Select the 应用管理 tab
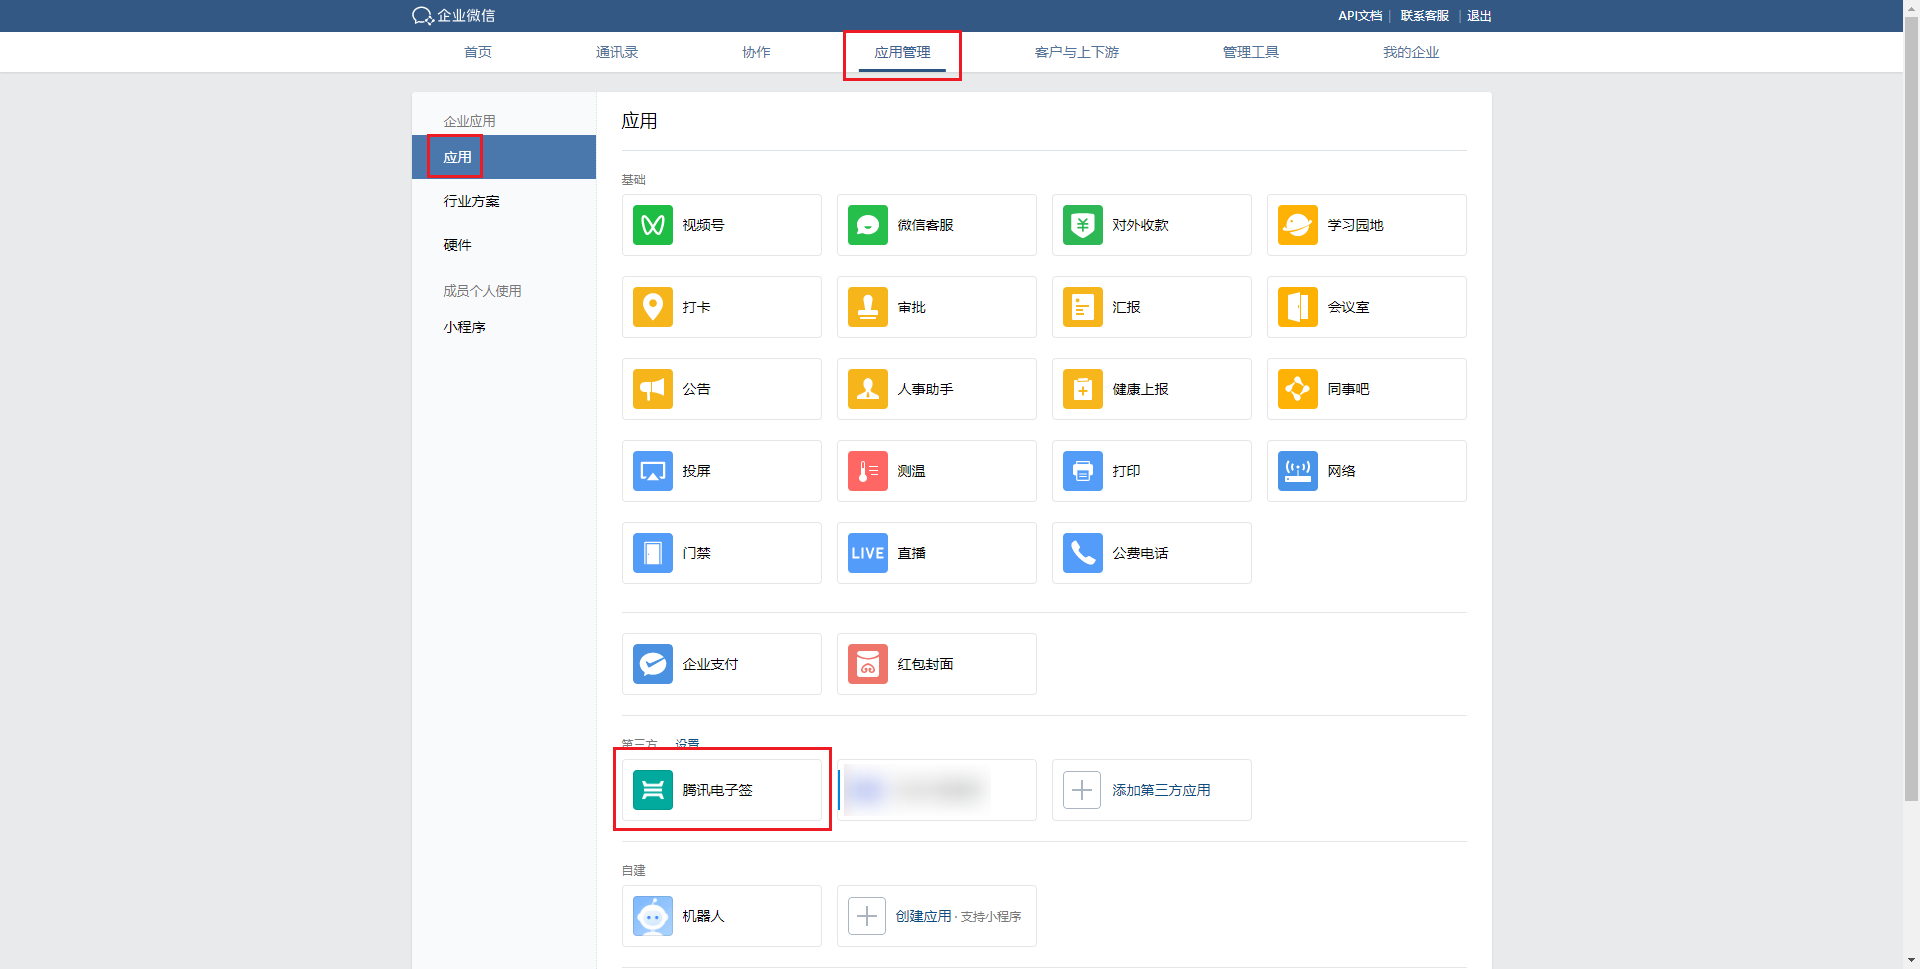Image resolution: width=1920 pixels, height=969 pixels. (x=902, y=52)
